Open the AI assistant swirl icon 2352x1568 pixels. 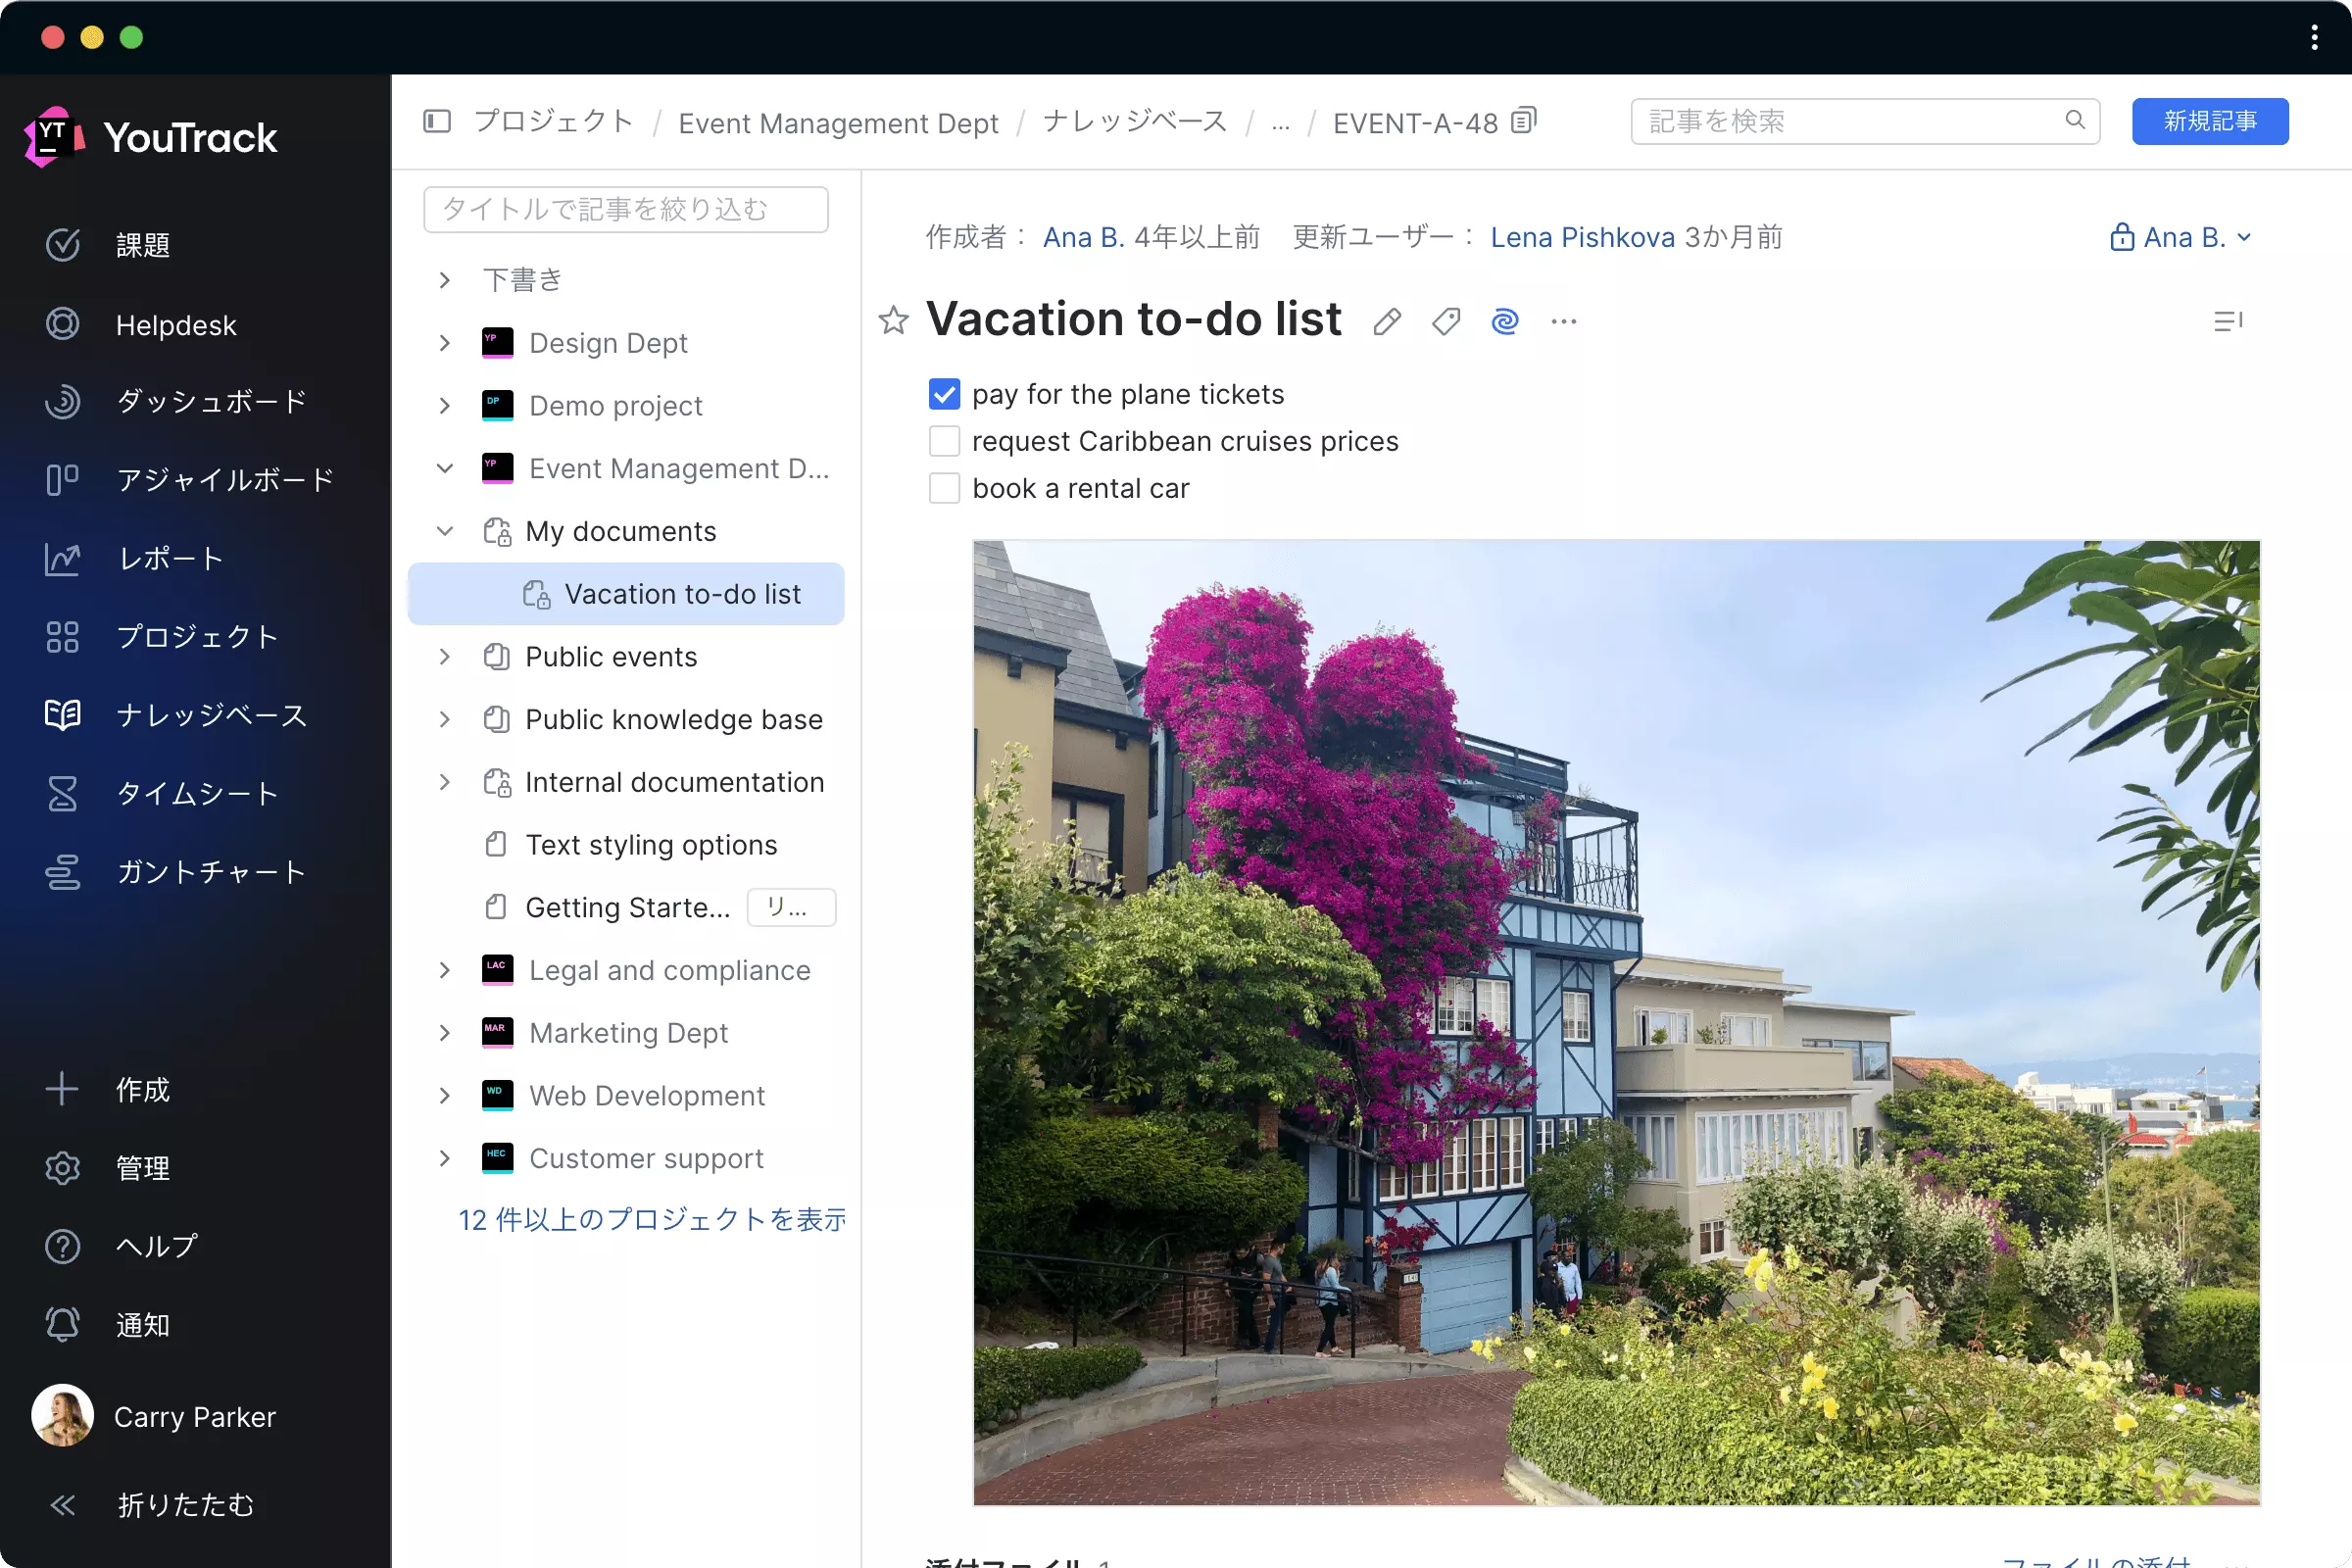(x=1504, y=321)
